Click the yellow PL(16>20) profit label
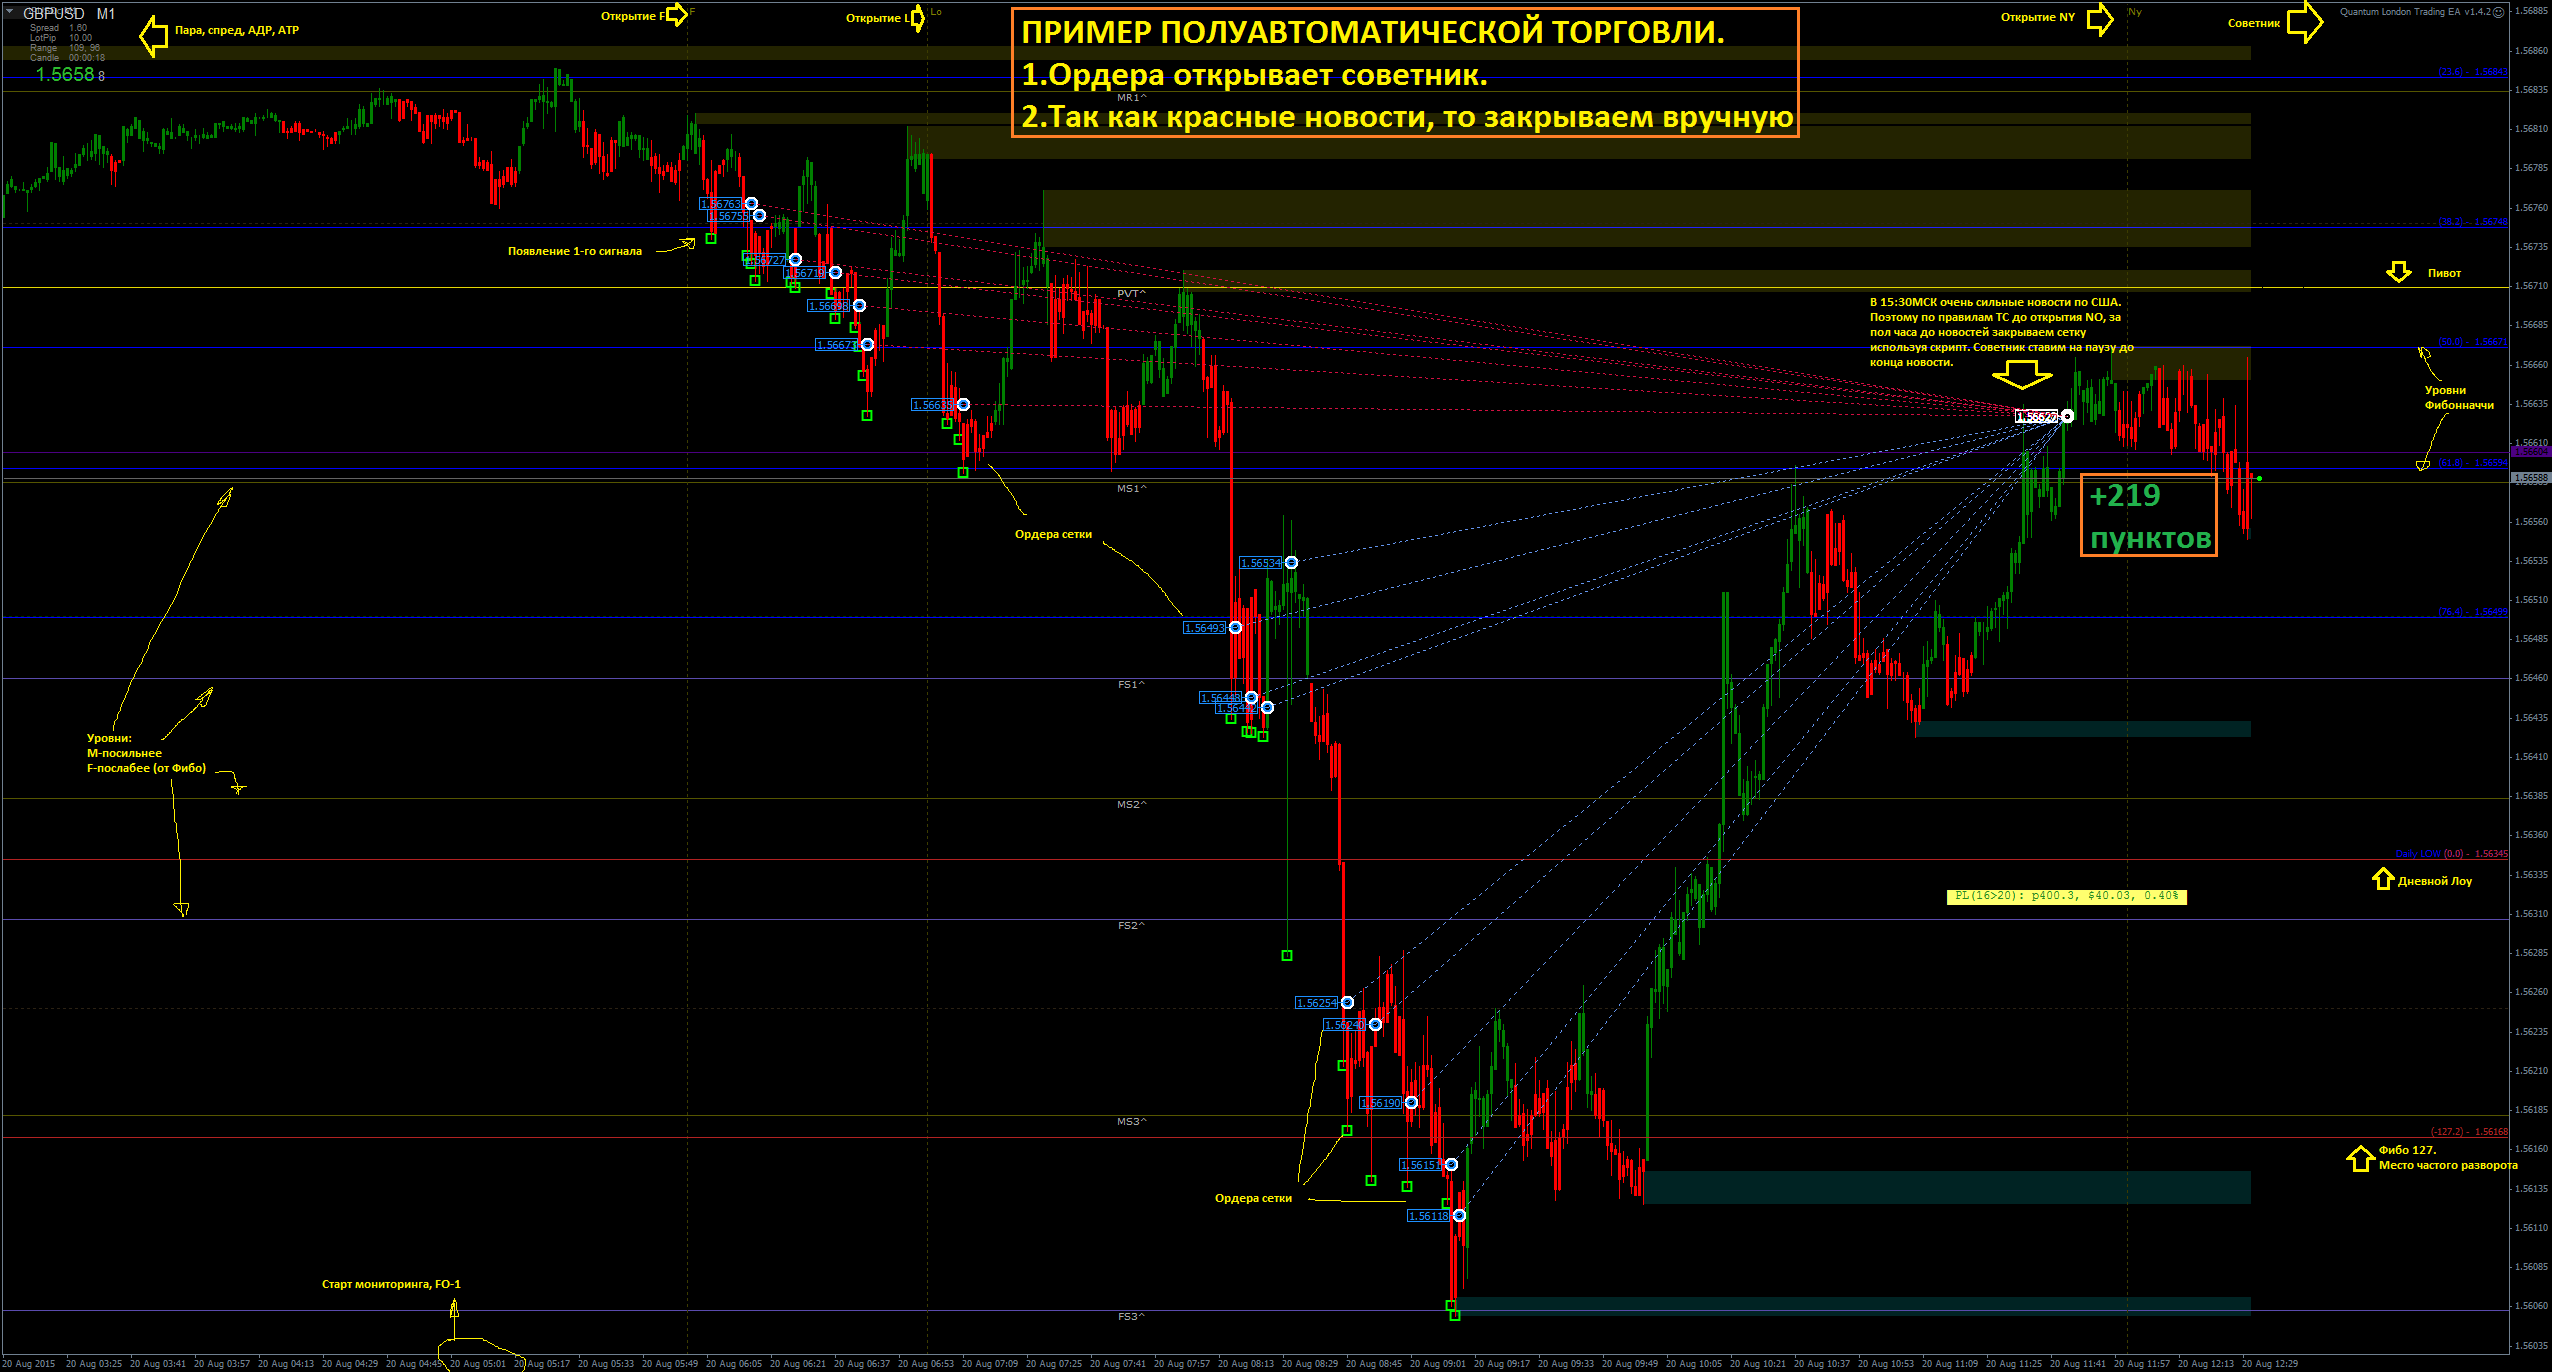 [2067, 896]
